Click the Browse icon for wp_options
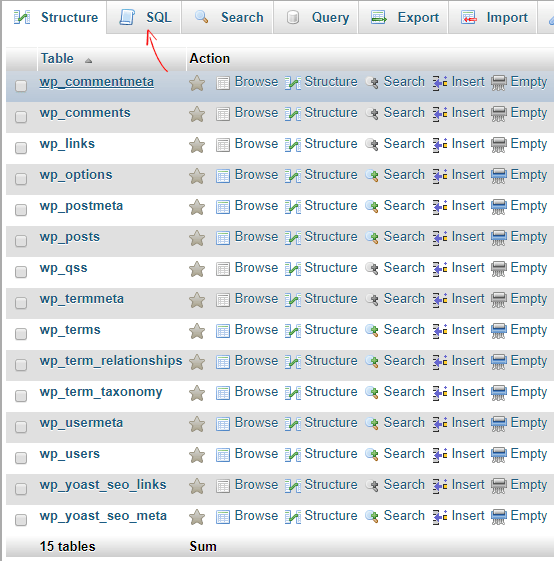554x561 pixels. (223, 176)
